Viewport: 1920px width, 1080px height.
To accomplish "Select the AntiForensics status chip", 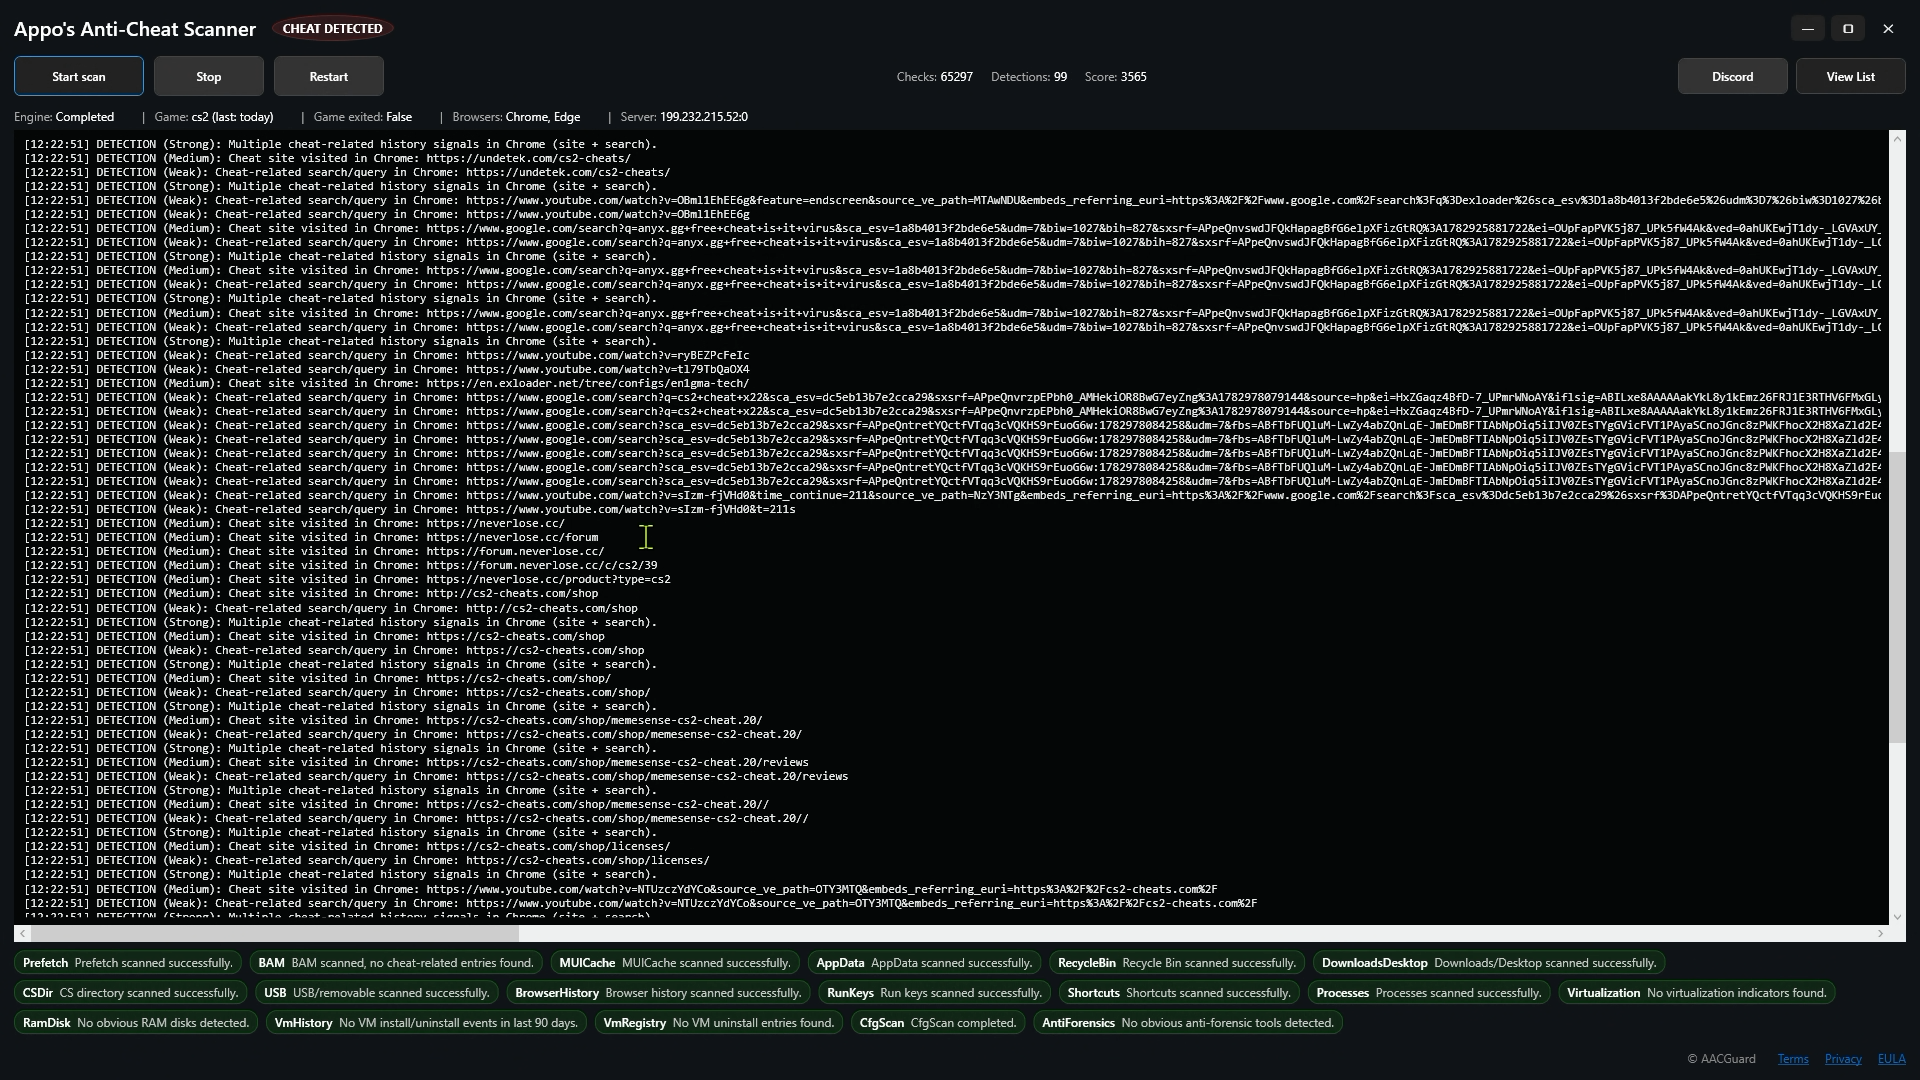I will tap(1188, 1023).
